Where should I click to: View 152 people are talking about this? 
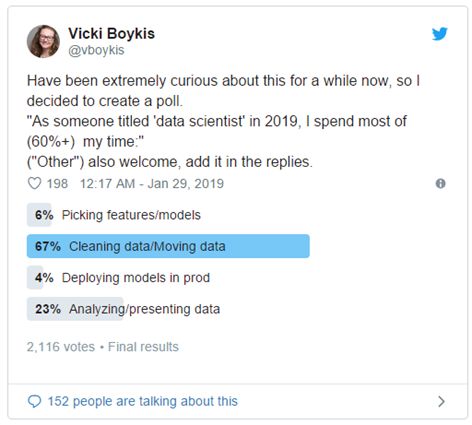[143, 401]
